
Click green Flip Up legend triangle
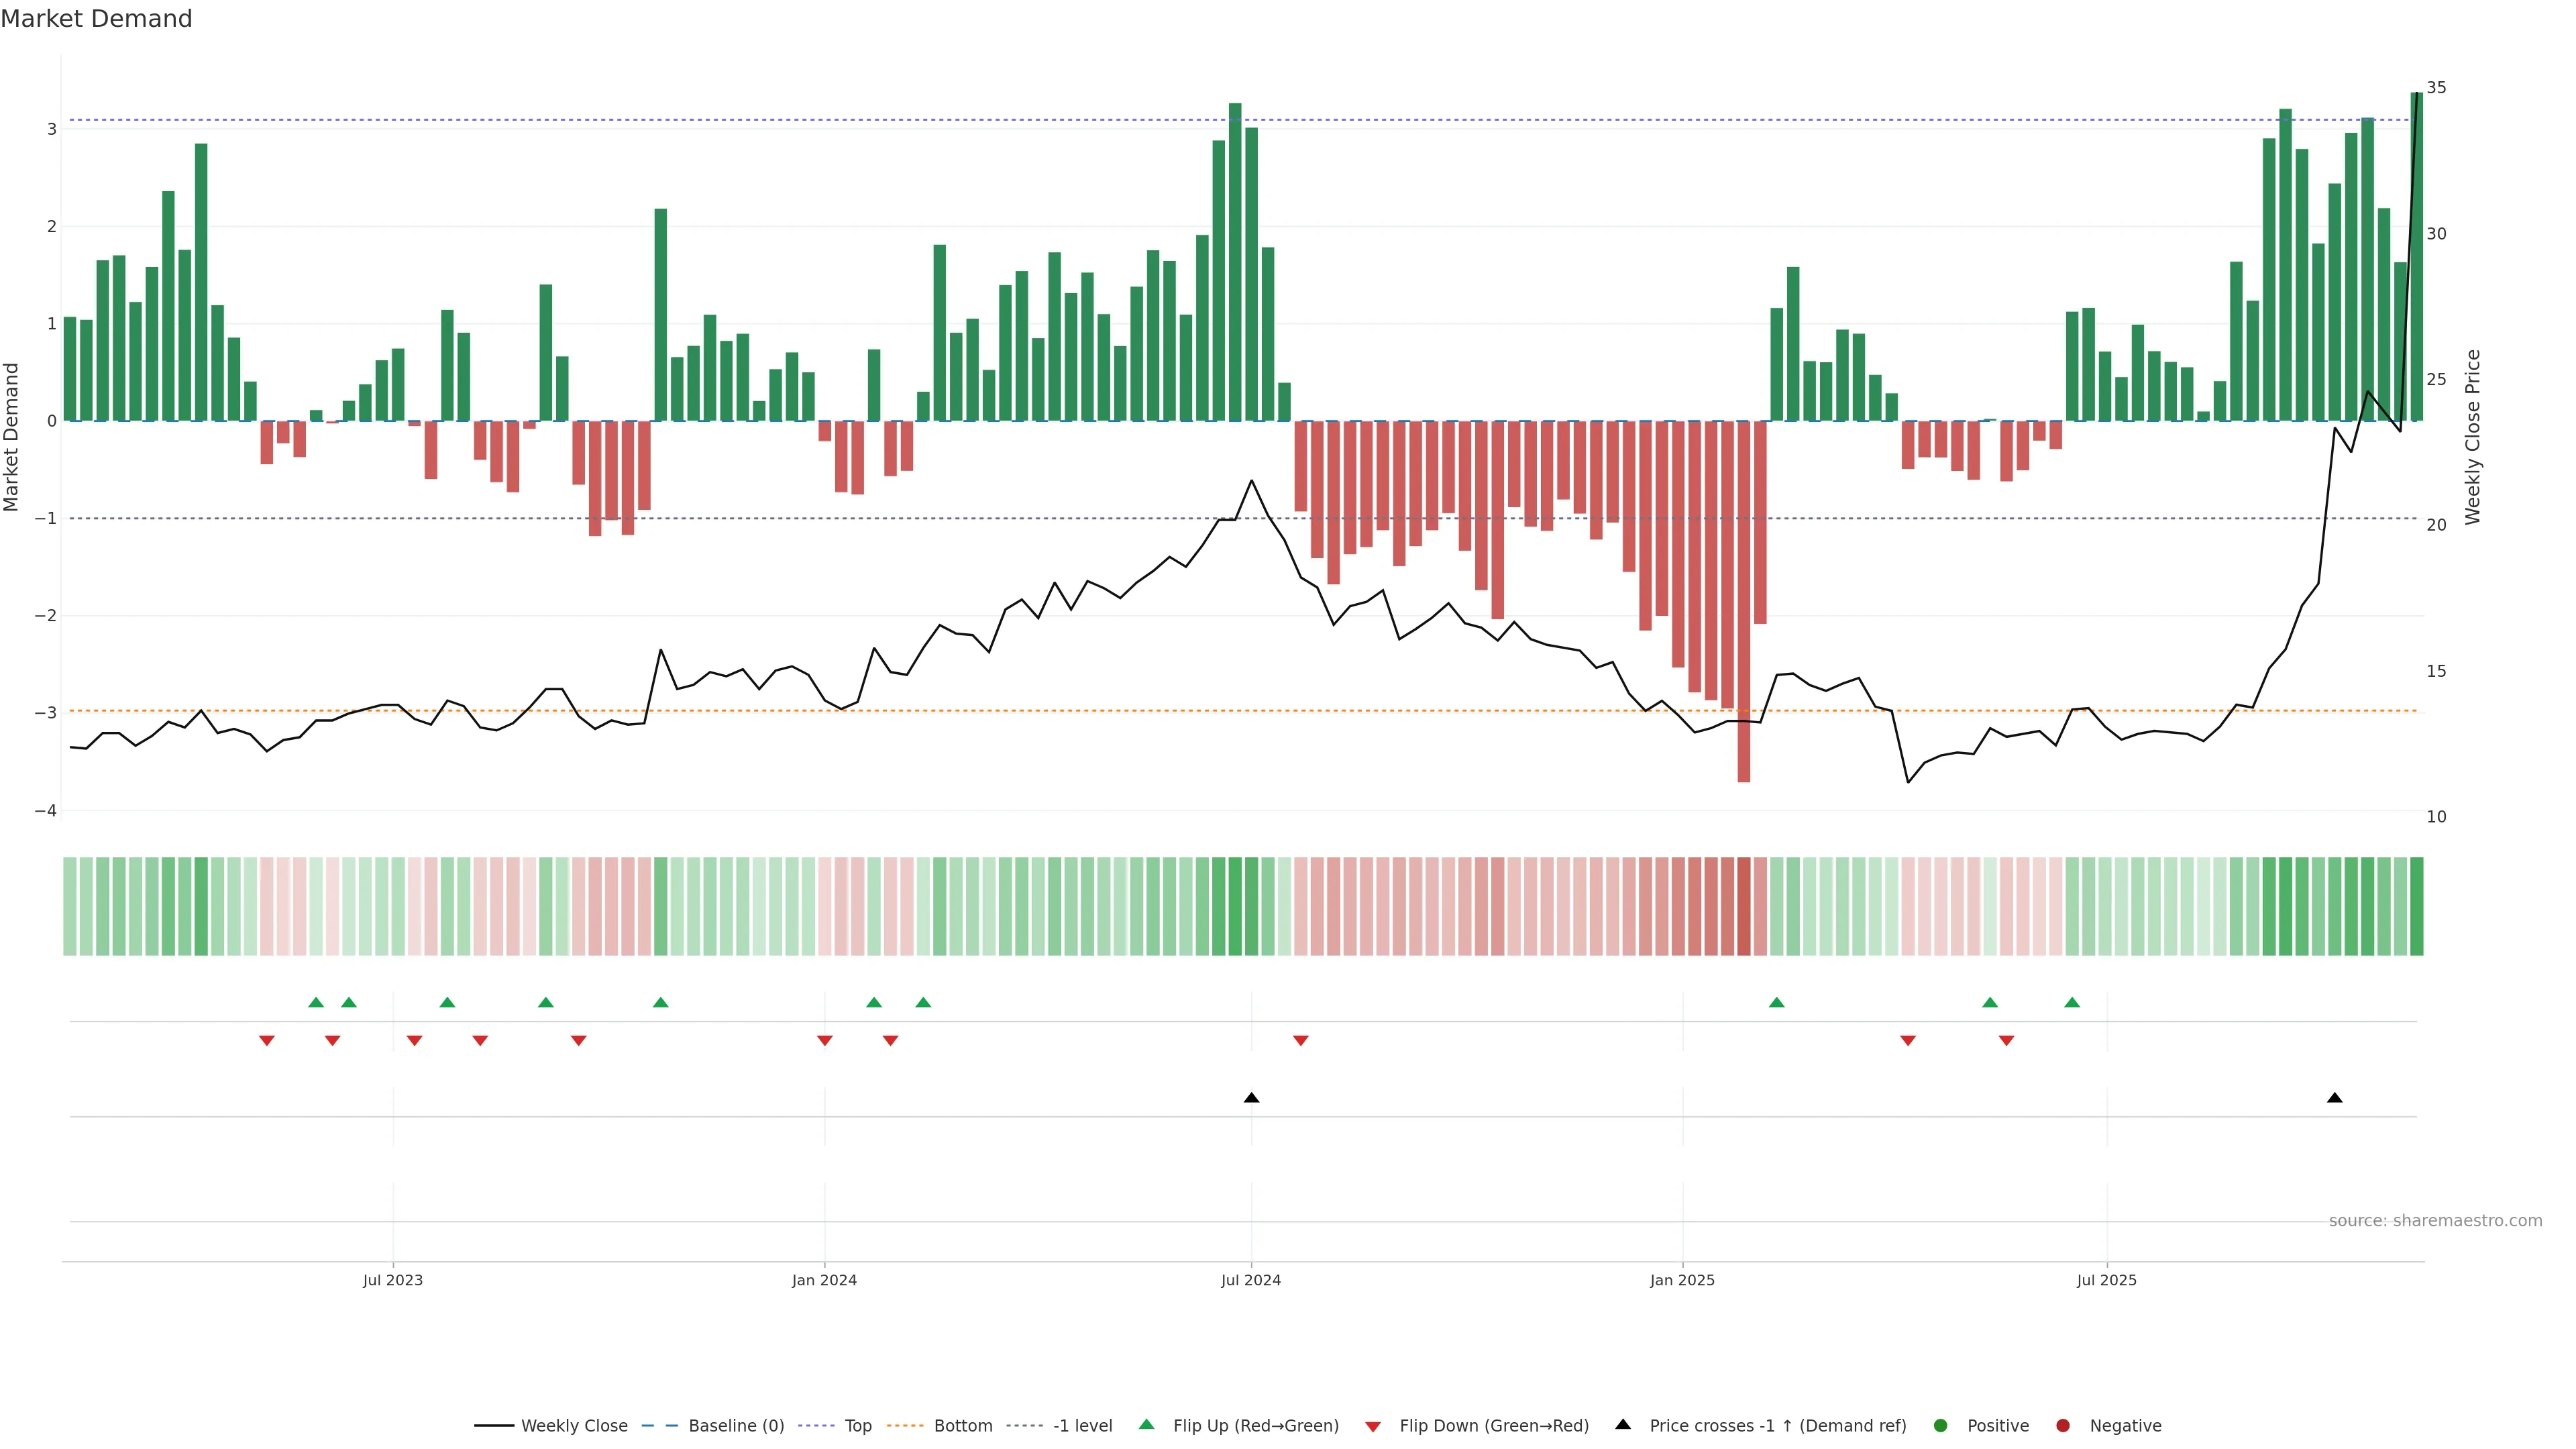(x=1147, y=1425)
